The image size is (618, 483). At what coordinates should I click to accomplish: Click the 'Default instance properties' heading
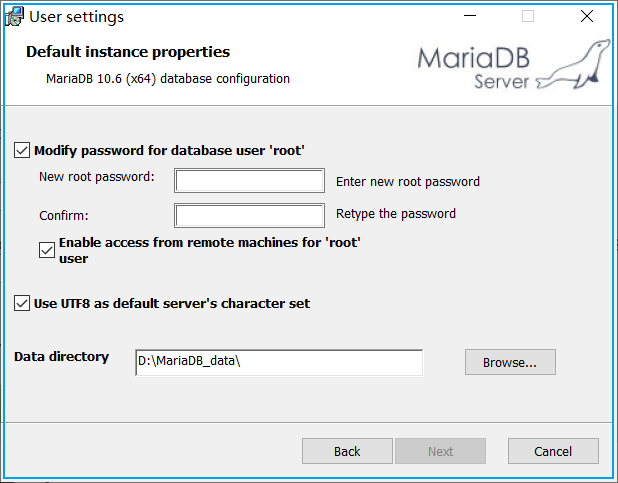[x=128, y=52]
